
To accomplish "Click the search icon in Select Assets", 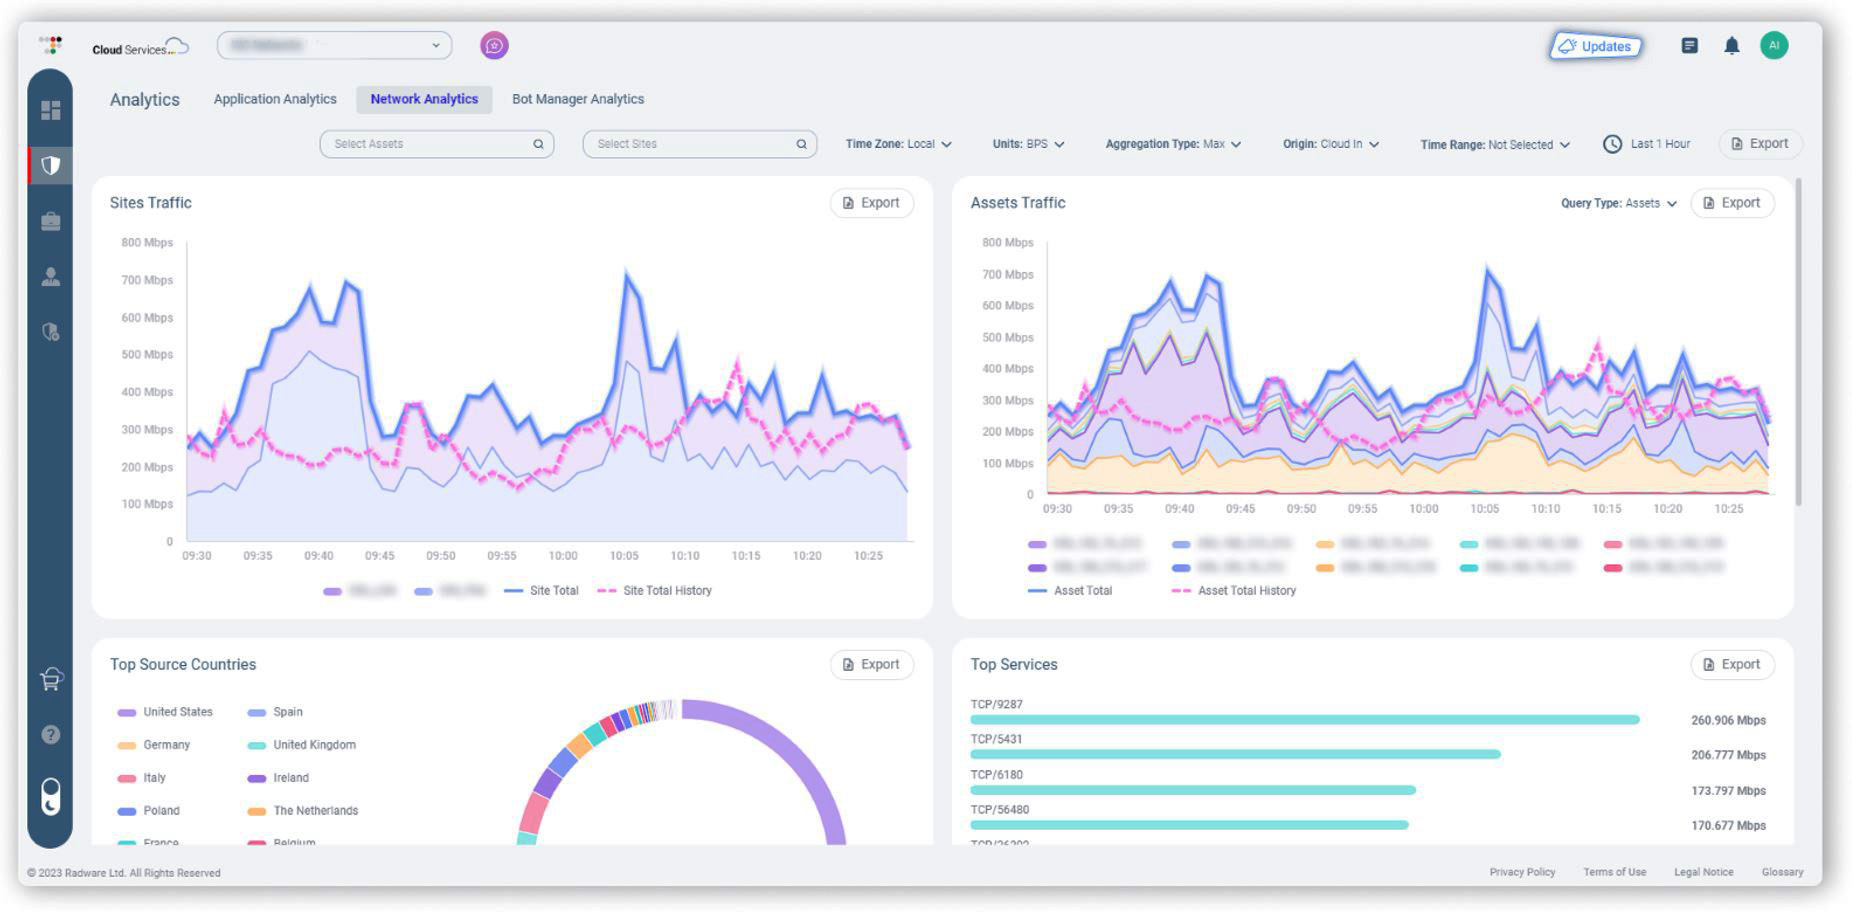I will 538,144.
